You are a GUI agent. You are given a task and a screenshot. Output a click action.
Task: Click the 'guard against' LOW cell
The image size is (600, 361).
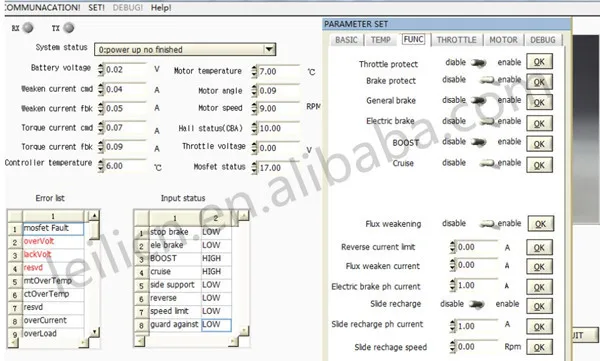[x=216, y=325]
